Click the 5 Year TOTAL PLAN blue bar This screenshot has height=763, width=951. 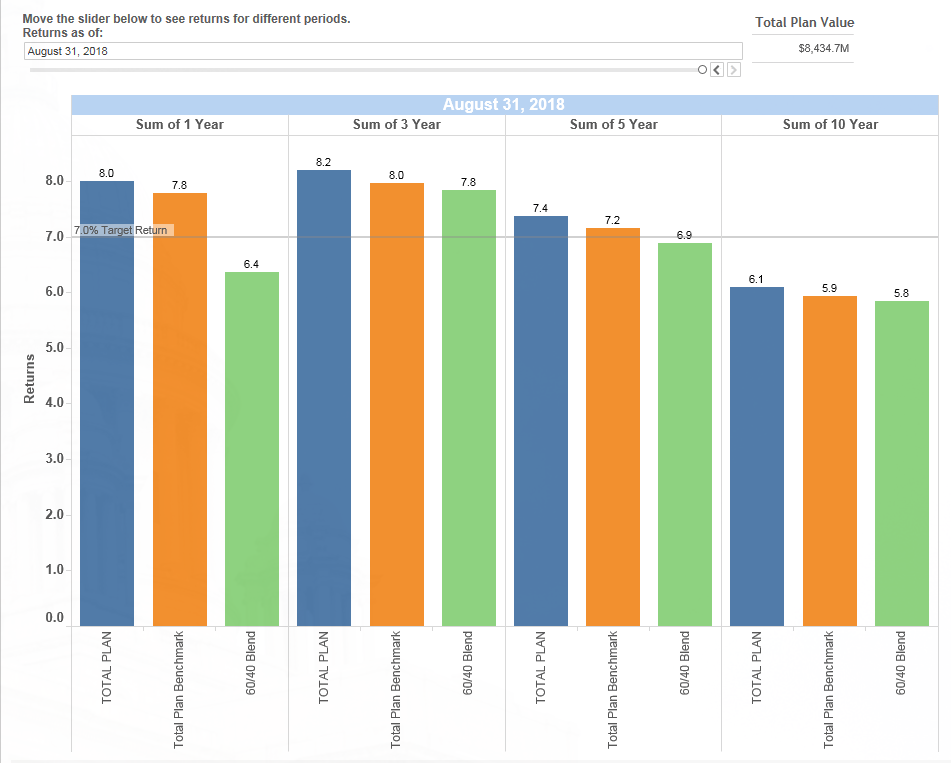(541, 421)
